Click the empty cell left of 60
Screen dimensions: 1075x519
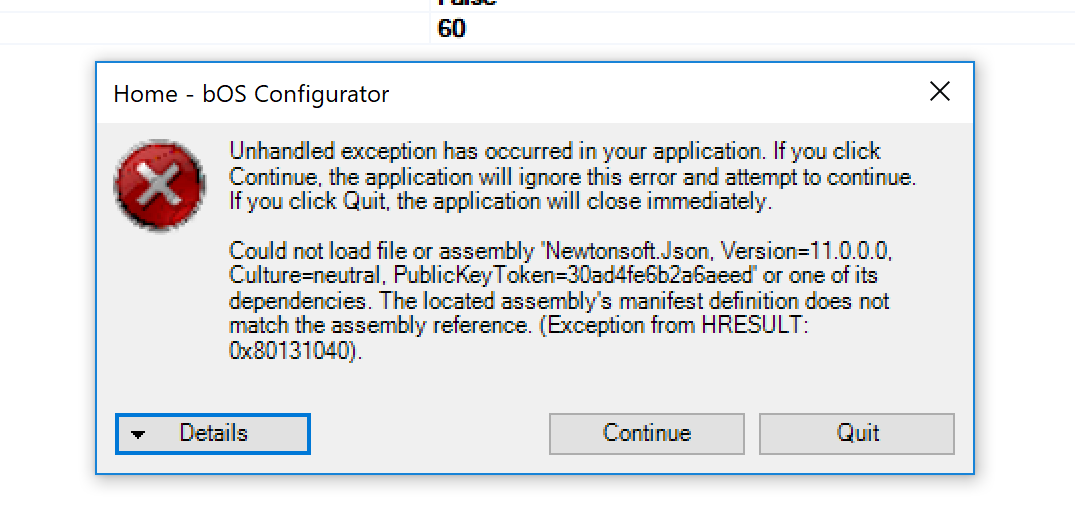[214, 29]
